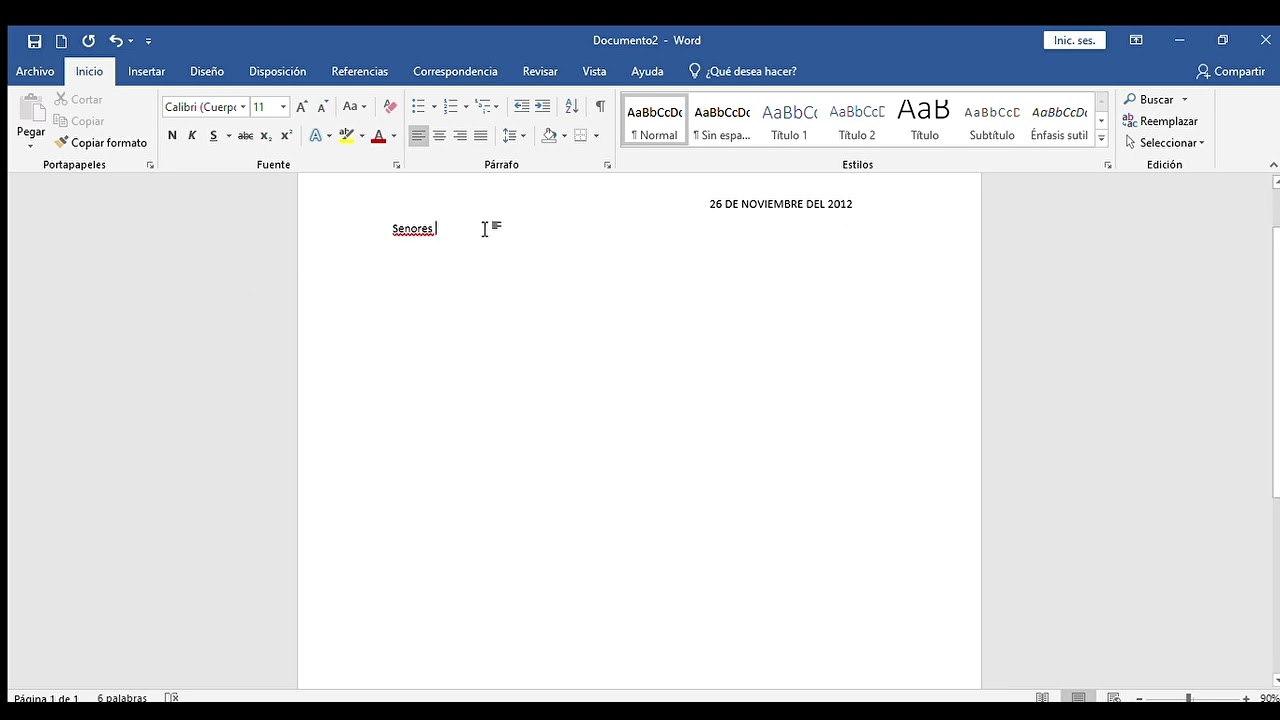Increase font size with the large A icon
Viewport: 1280px width, 720px height.
click(x=302, y=106)
